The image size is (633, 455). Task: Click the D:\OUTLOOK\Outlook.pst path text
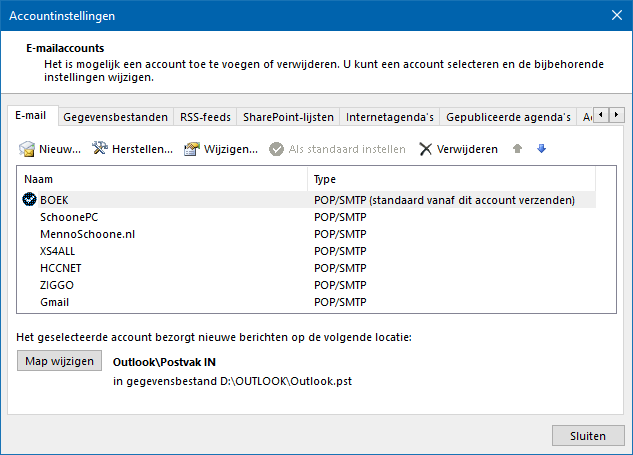286,381
